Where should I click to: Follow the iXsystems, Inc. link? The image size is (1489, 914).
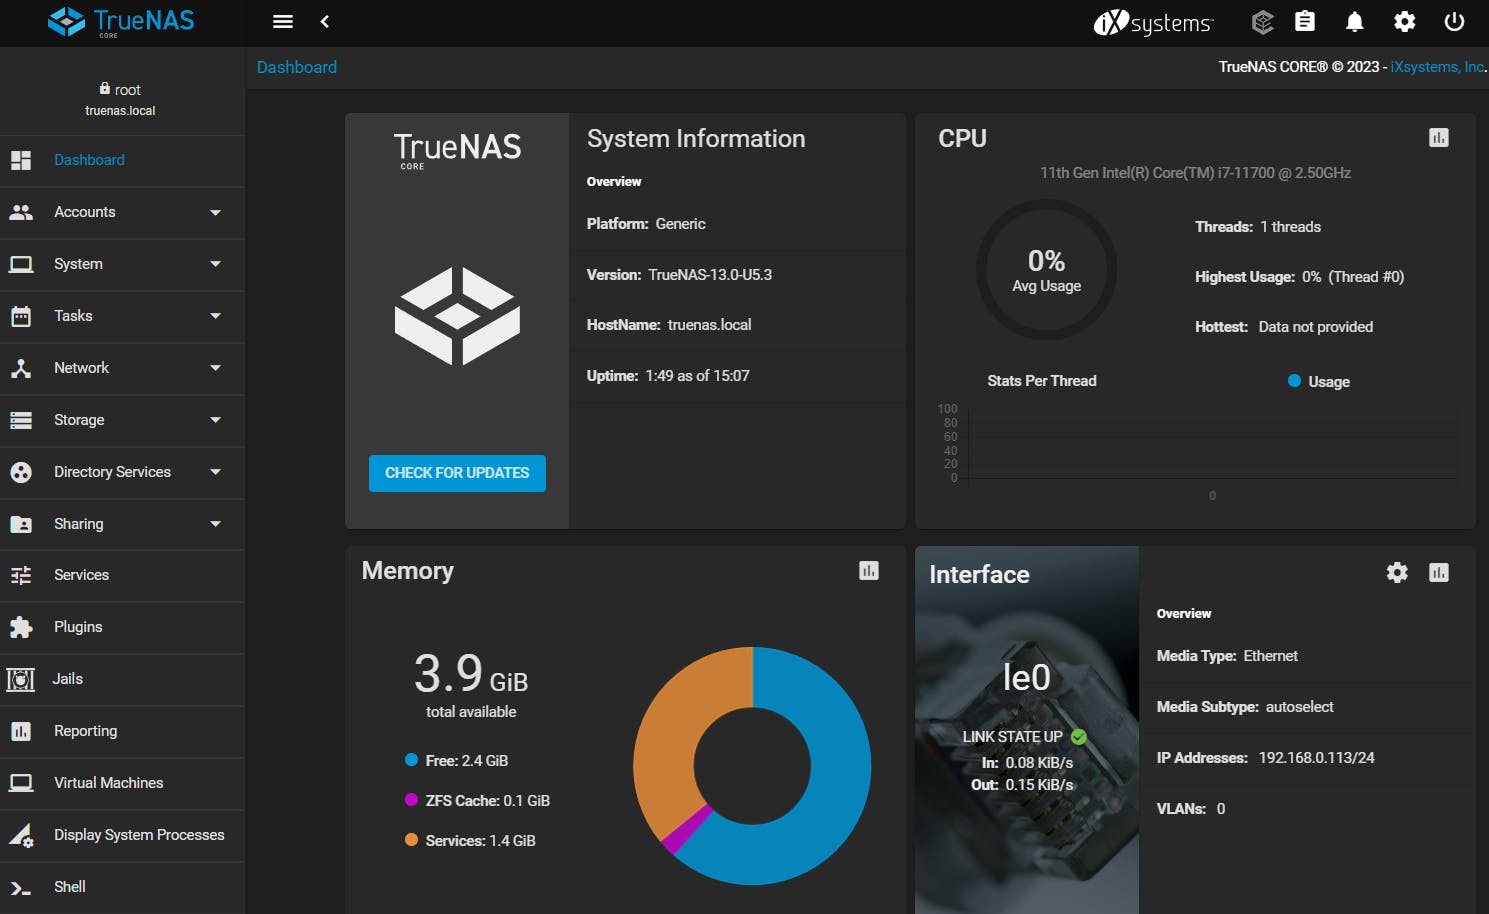click(x=1437, y=67)
